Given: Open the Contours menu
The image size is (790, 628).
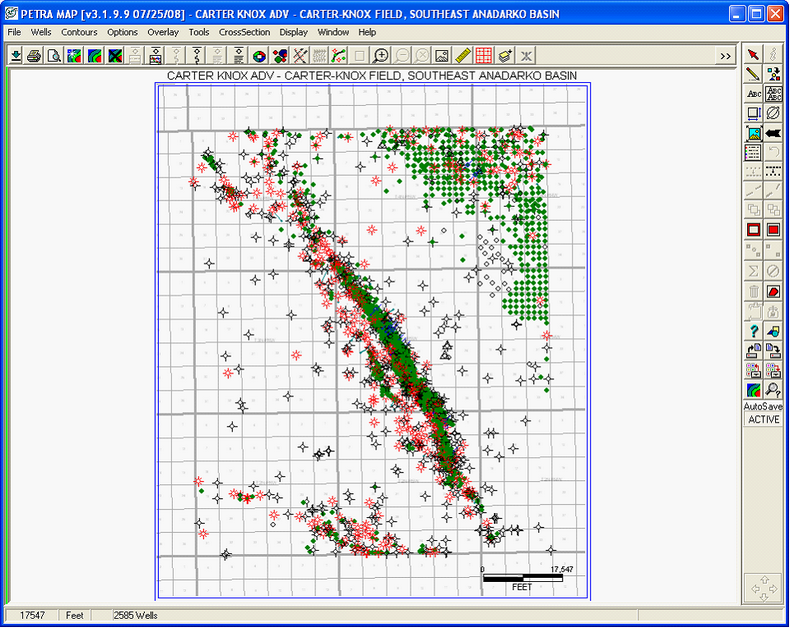Looking at the screenshot, I should [79, 32].
